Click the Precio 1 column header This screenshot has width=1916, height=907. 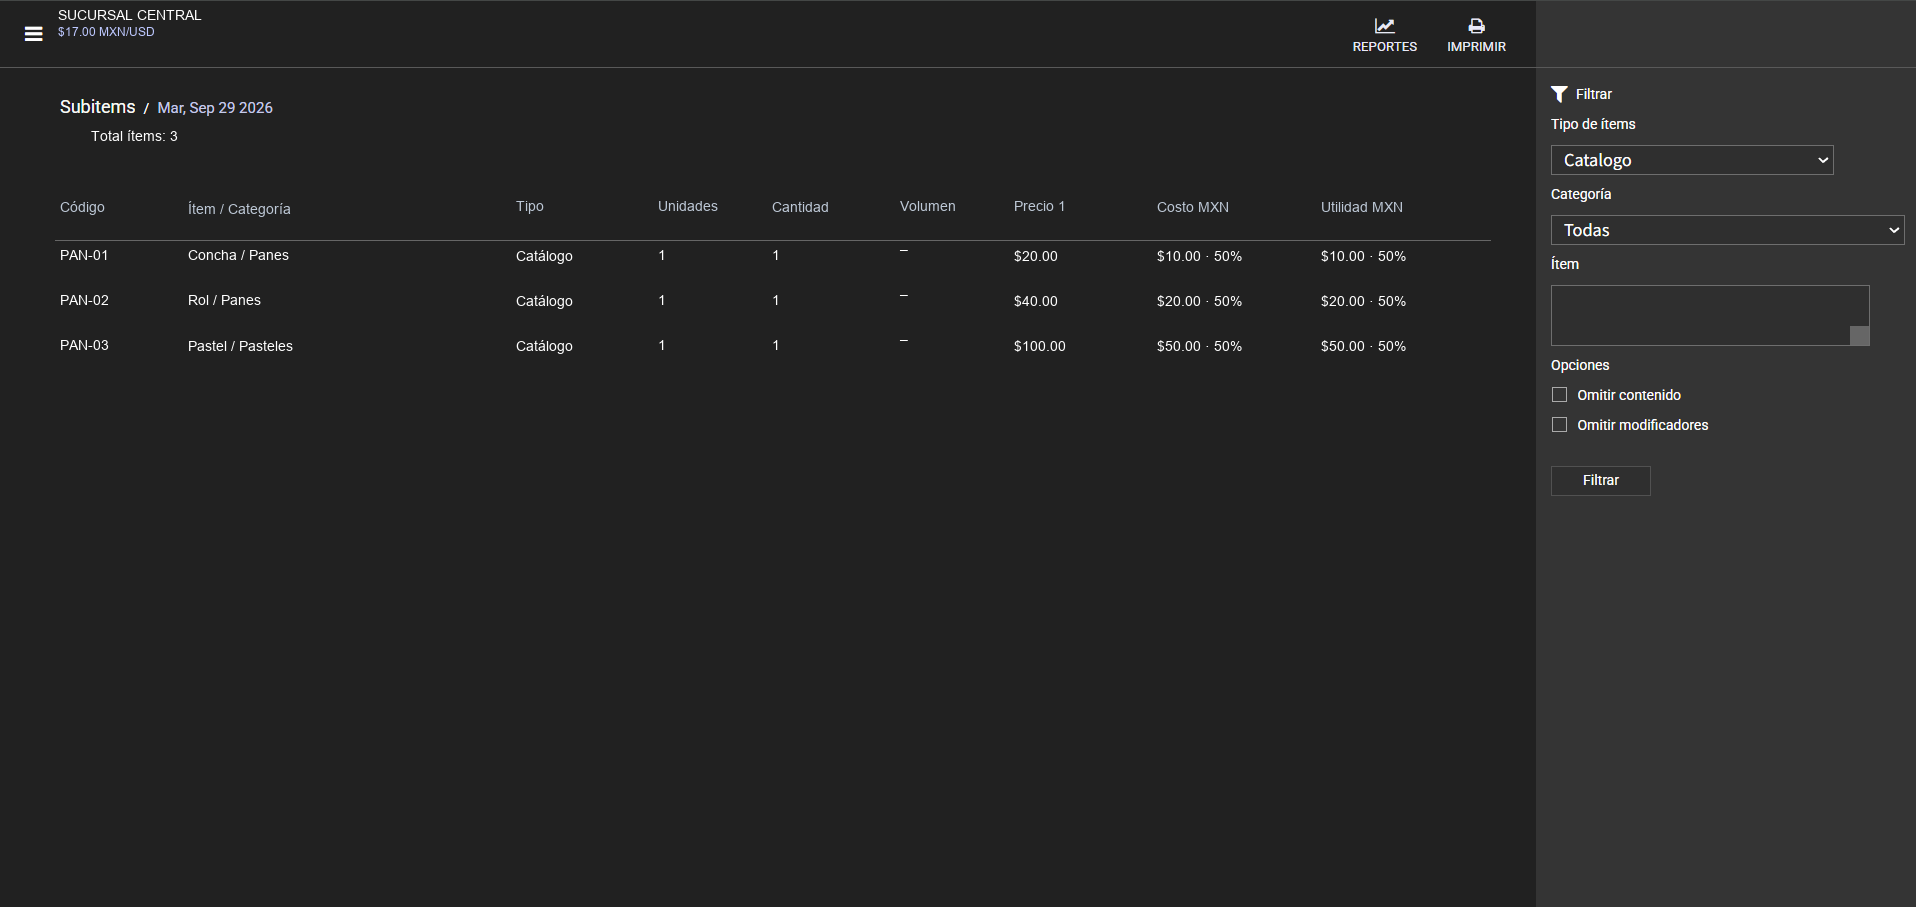point(1039,206)
